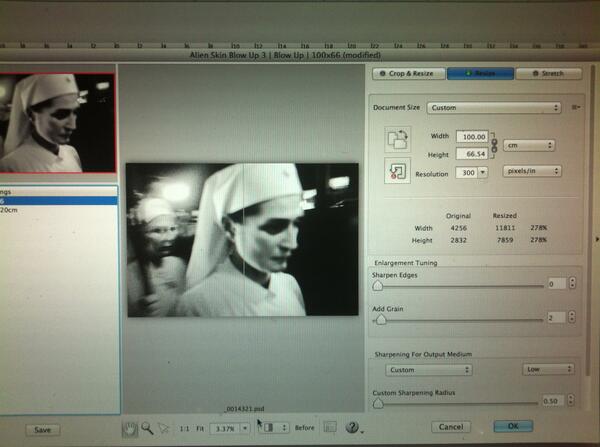Image resolution: width=600 pixels, height=447 pixels.
Task: Click the Resolution input field
Action: [467, 173]
